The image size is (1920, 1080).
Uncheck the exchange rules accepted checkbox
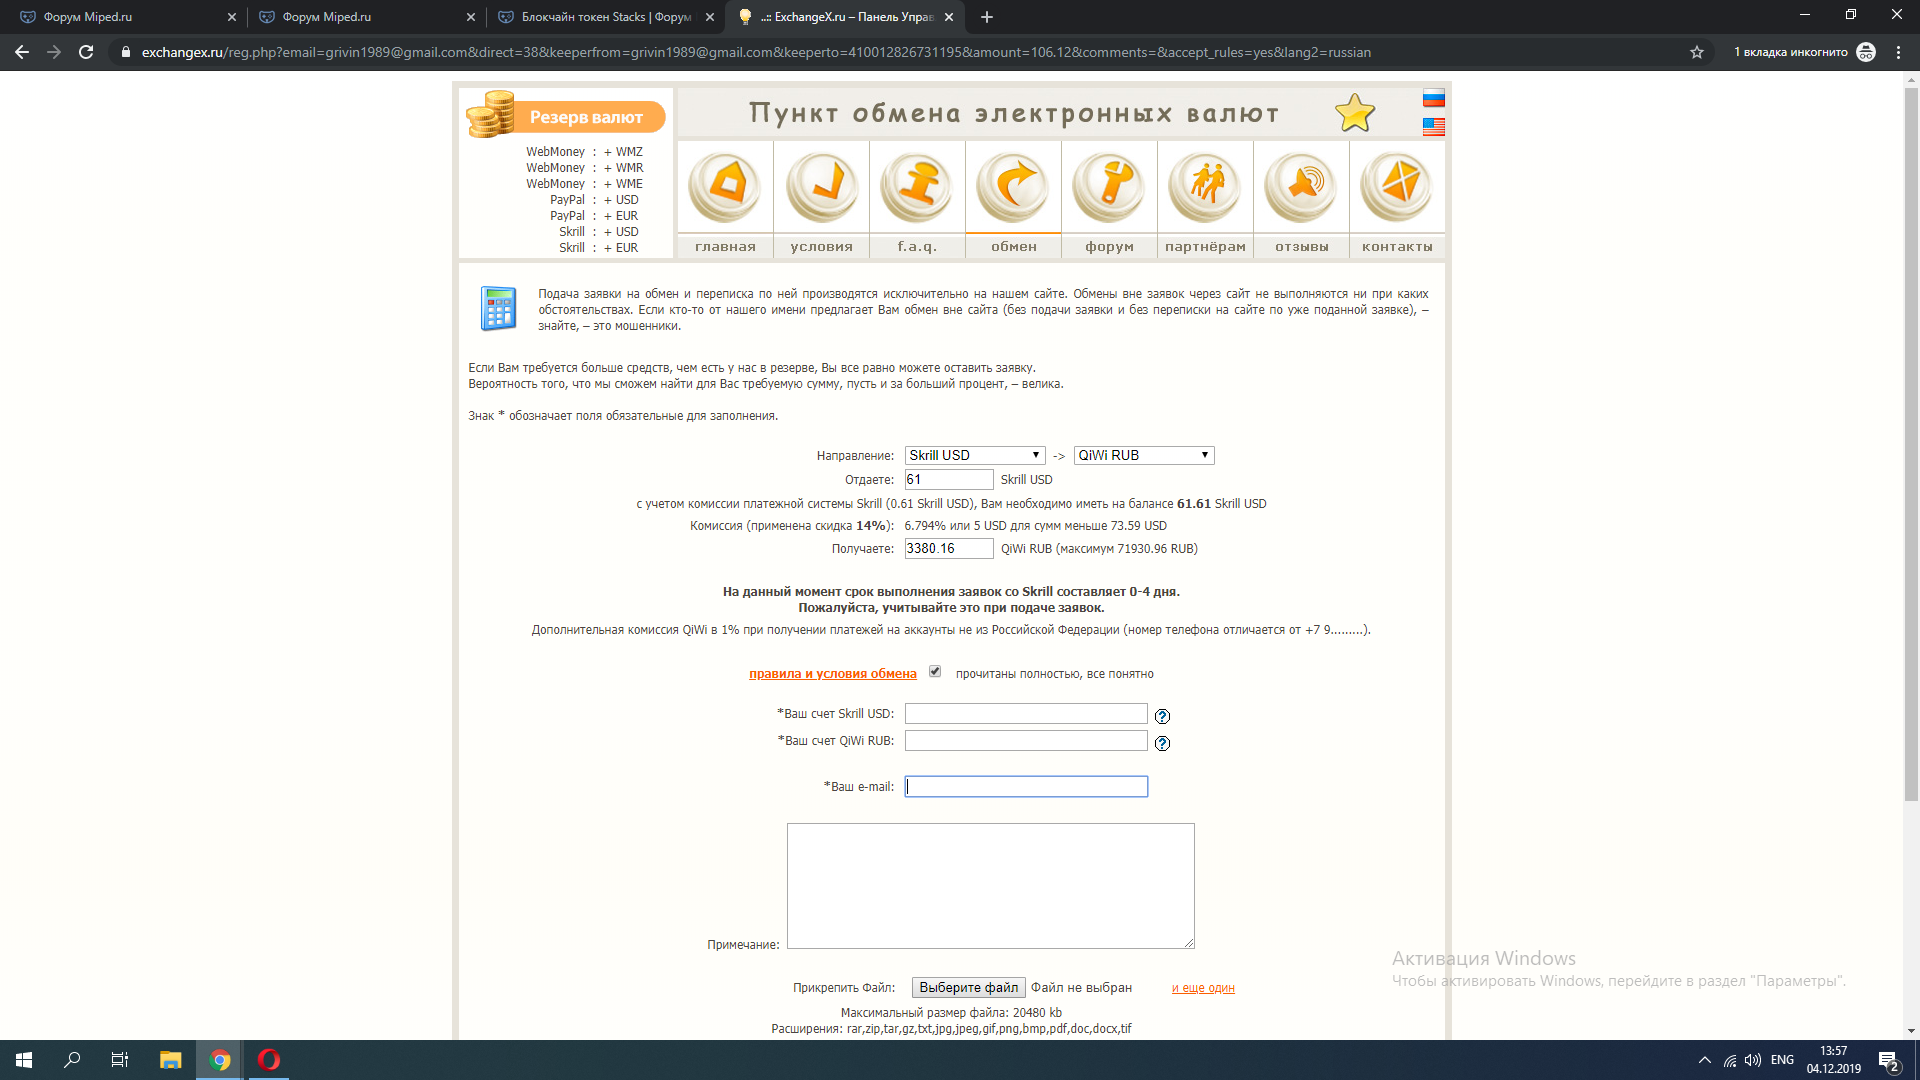point(935,672)
